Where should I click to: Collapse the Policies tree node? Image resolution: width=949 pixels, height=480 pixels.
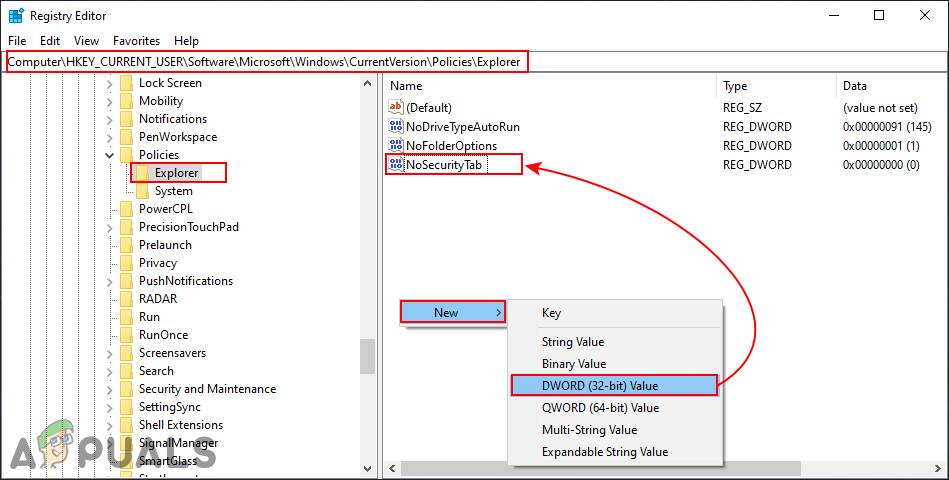pyautogui.click(x=110, y=156)
